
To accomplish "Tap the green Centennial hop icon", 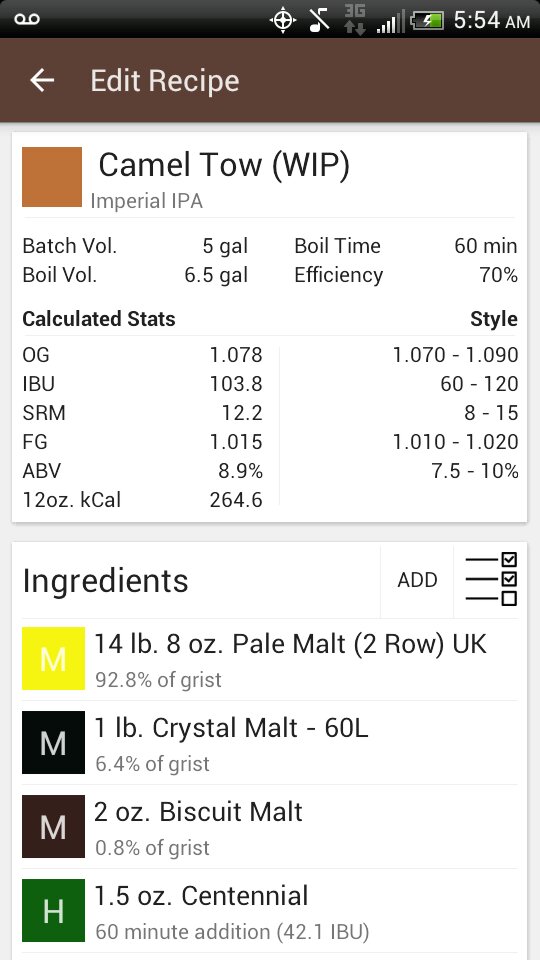I will (53, 910).
